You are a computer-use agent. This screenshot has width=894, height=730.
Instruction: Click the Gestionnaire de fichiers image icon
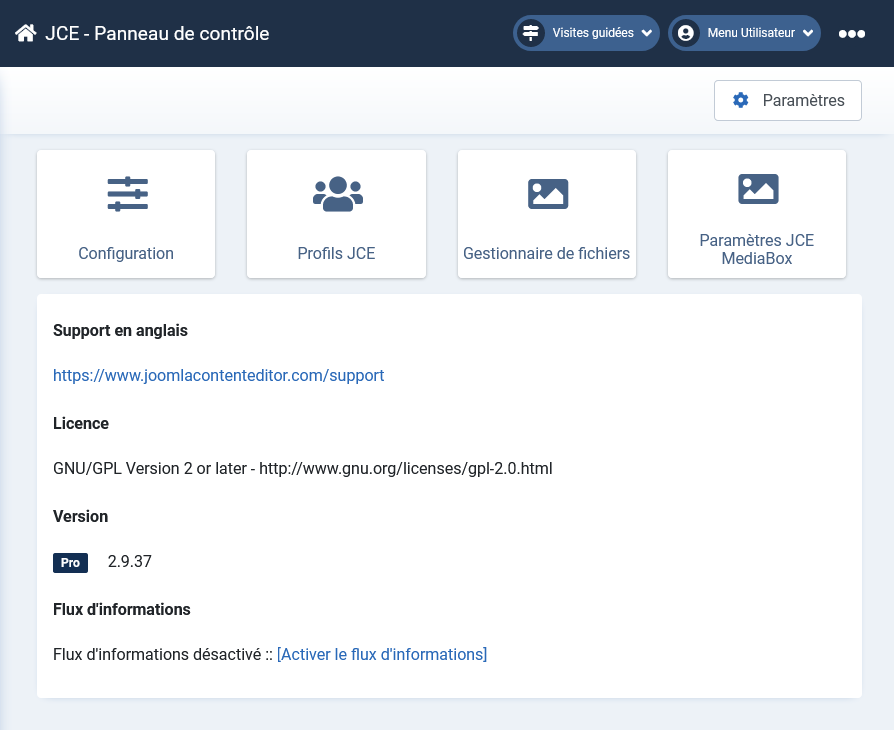click(548, 194)
